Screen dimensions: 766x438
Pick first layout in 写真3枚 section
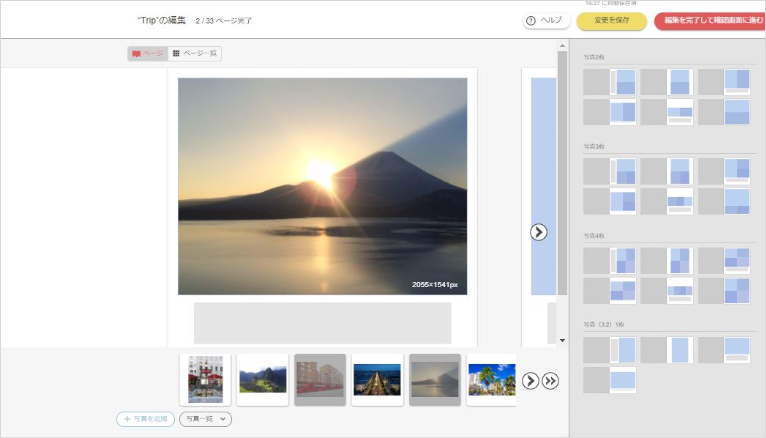point(609,171)
